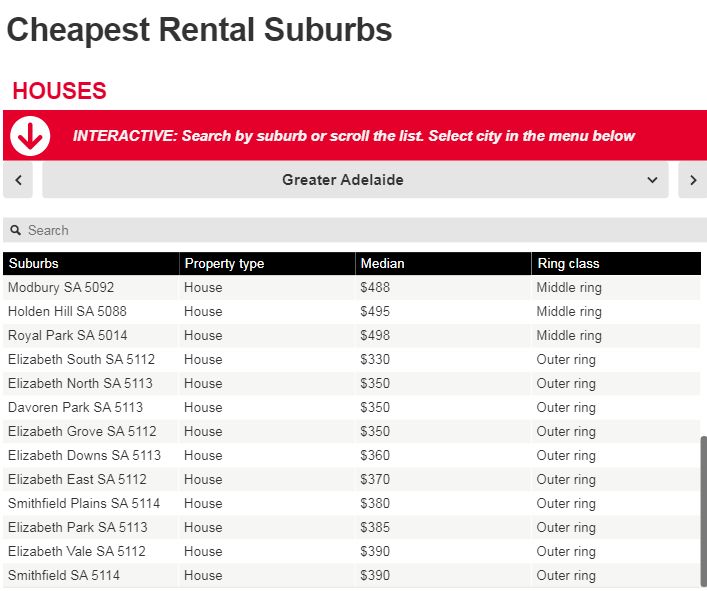The width and height of the screenshot is (707, 591).
Task: Click the Royal Park SA 5014 entry
Action: pyautogui.click(x=67, y=336)
